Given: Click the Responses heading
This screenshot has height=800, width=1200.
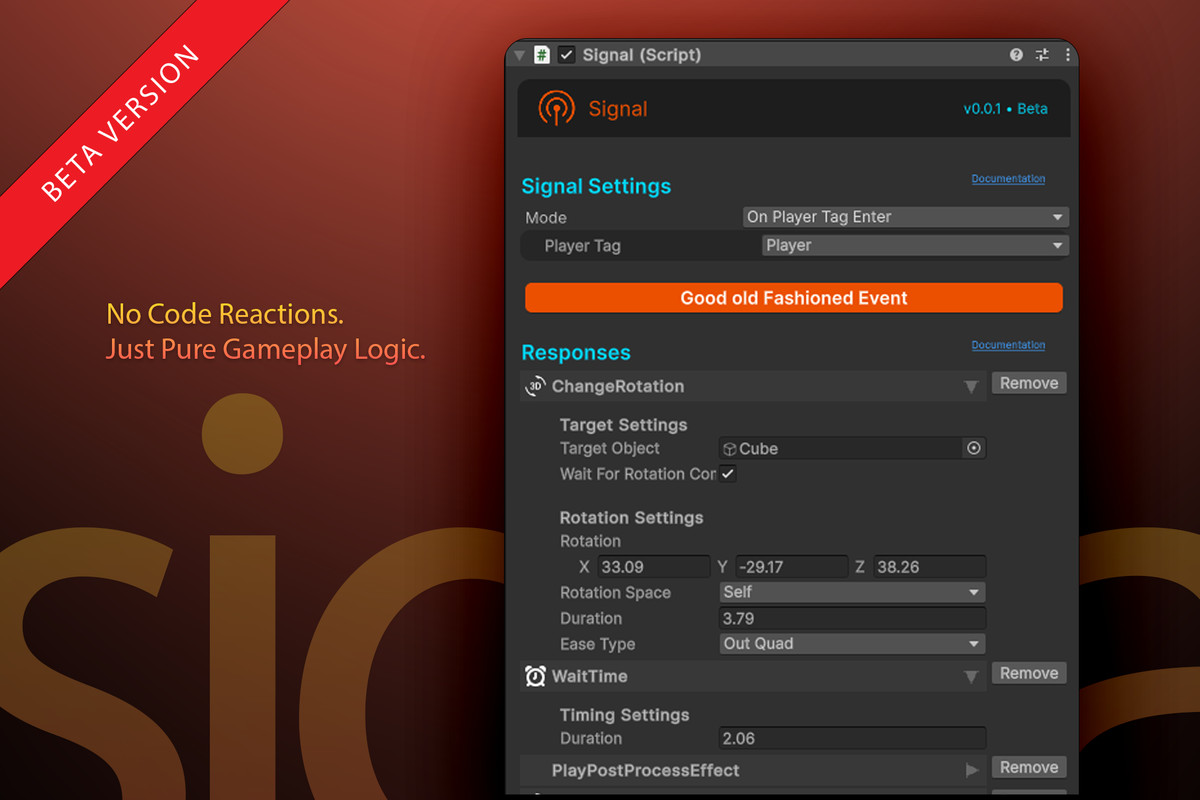Looking at the screenshot, I should click(x=576, y=352).
